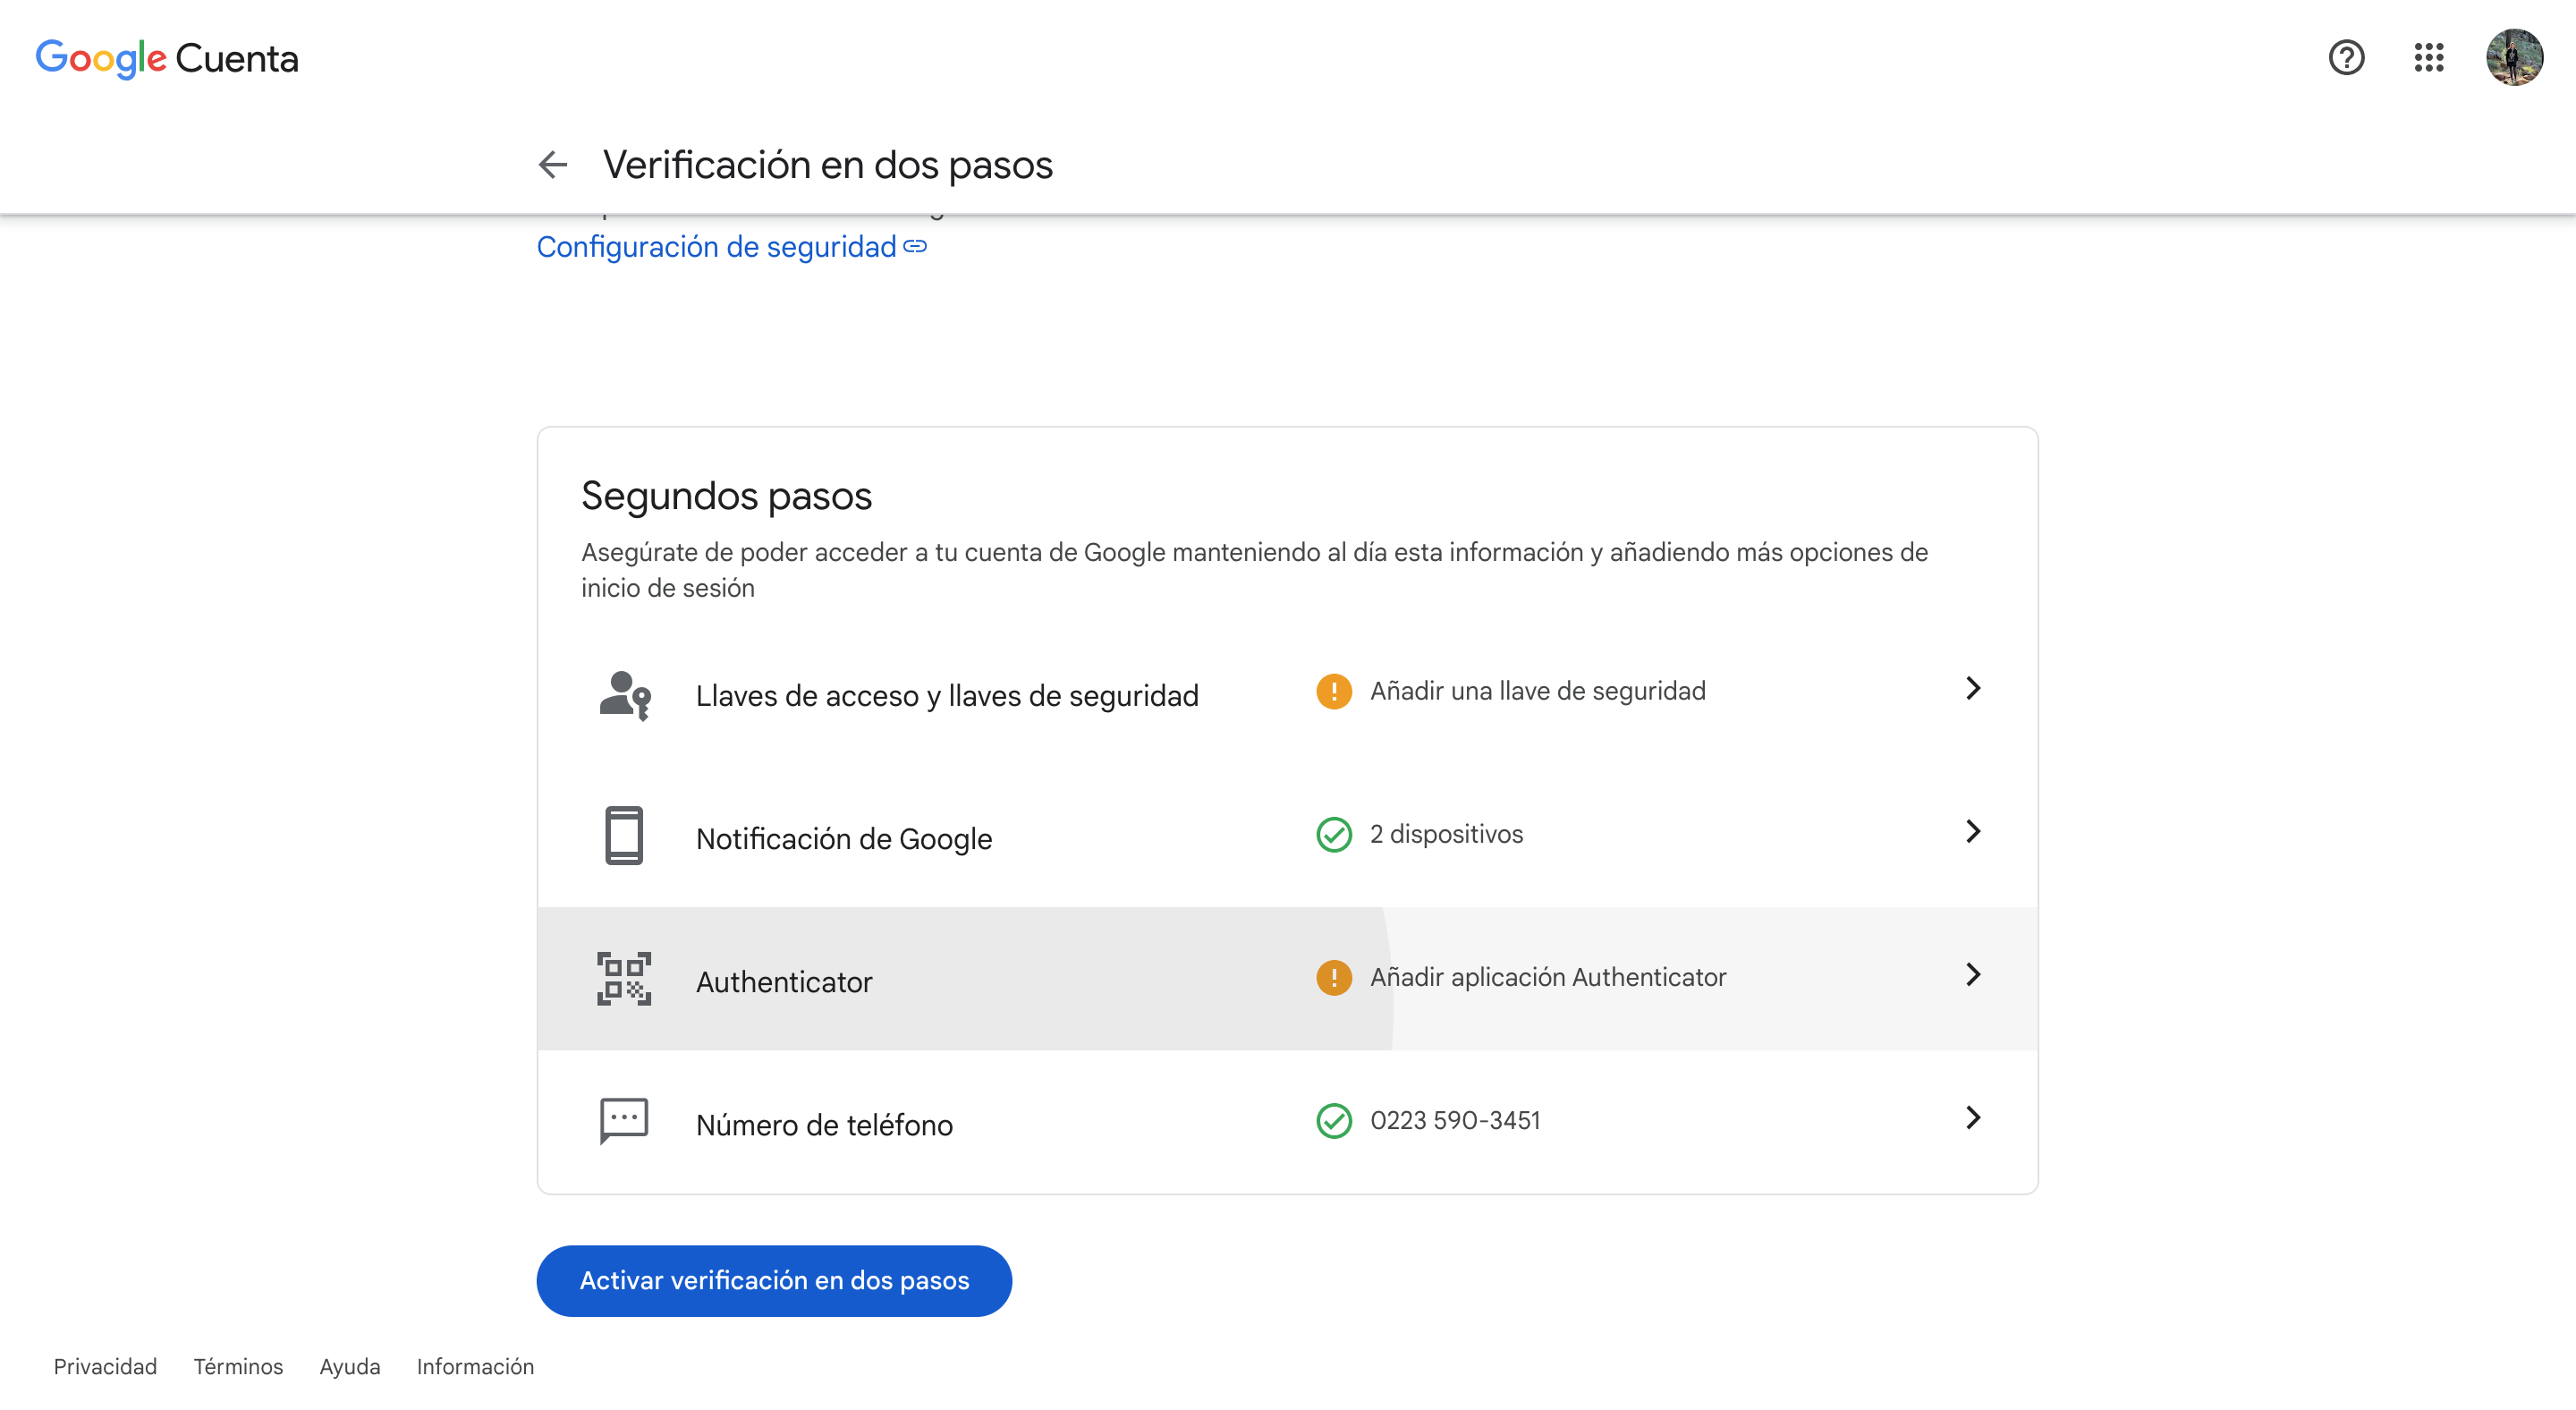Image resolution: width=2576 pixels, height=1410 pixels.
Task: Click the orange warning icon for security key
Action: click(1334, 691)
